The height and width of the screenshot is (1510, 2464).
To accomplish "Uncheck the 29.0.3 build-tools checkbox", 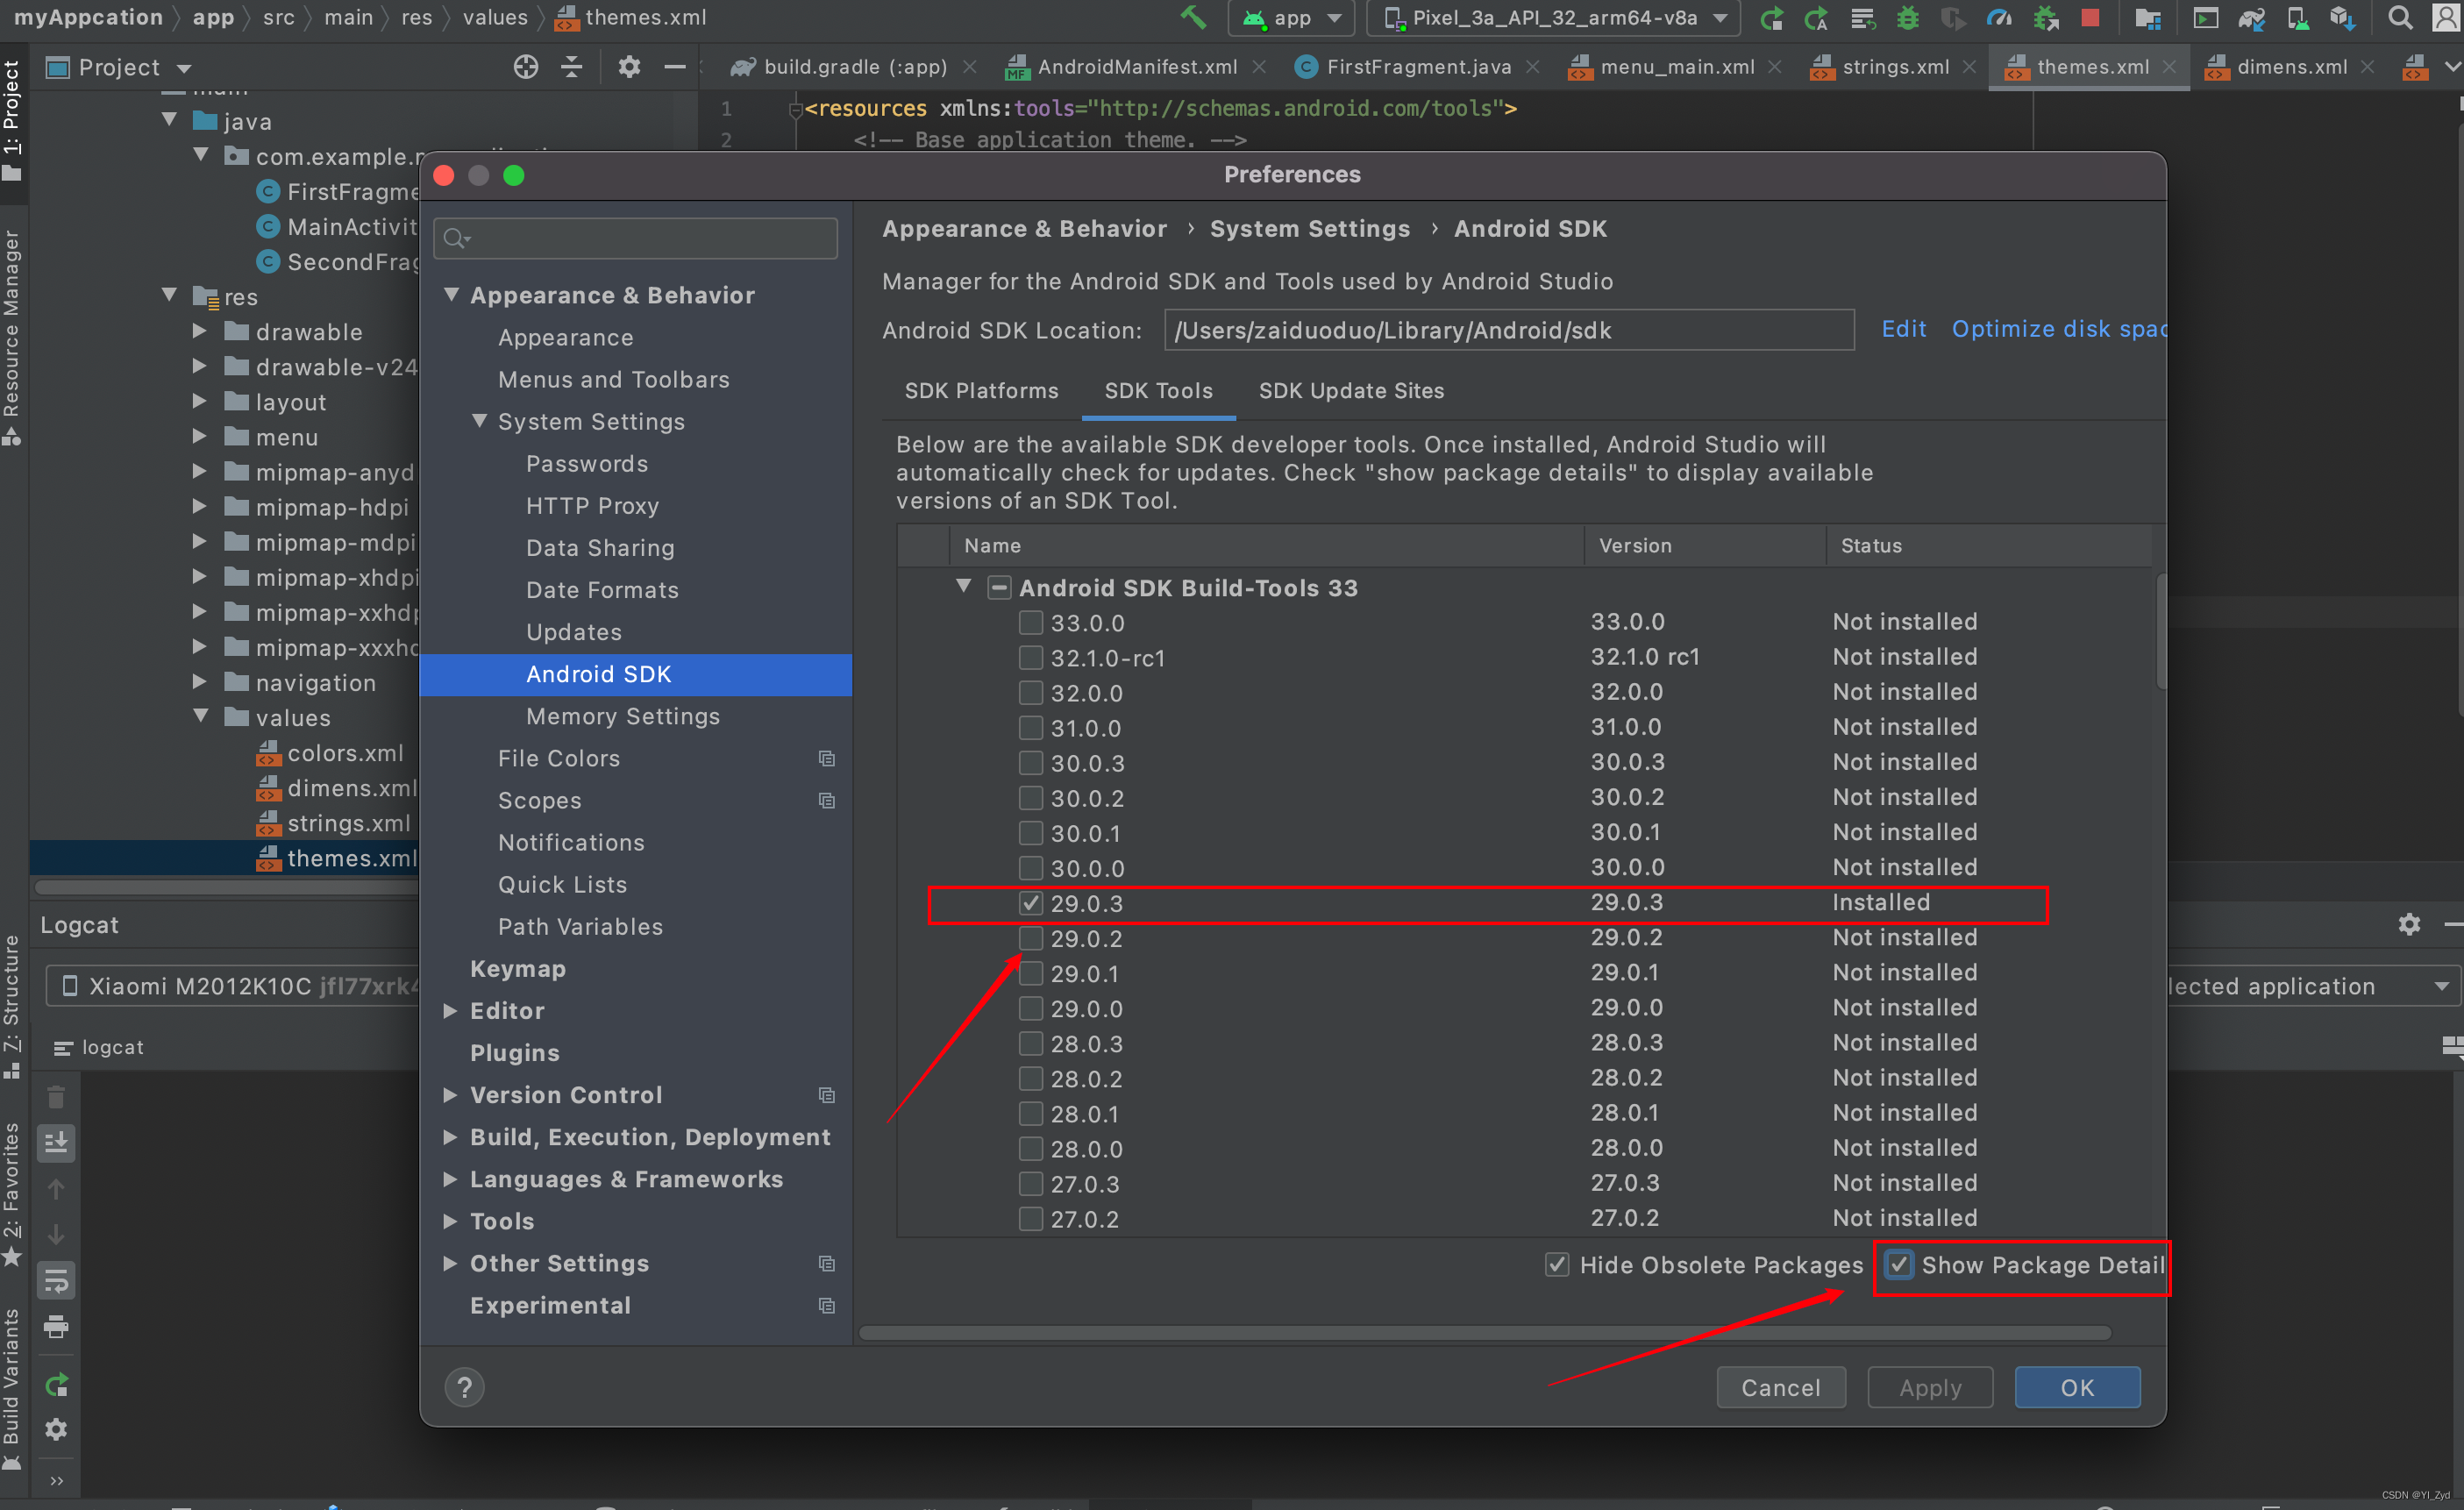I will 1030,903.
